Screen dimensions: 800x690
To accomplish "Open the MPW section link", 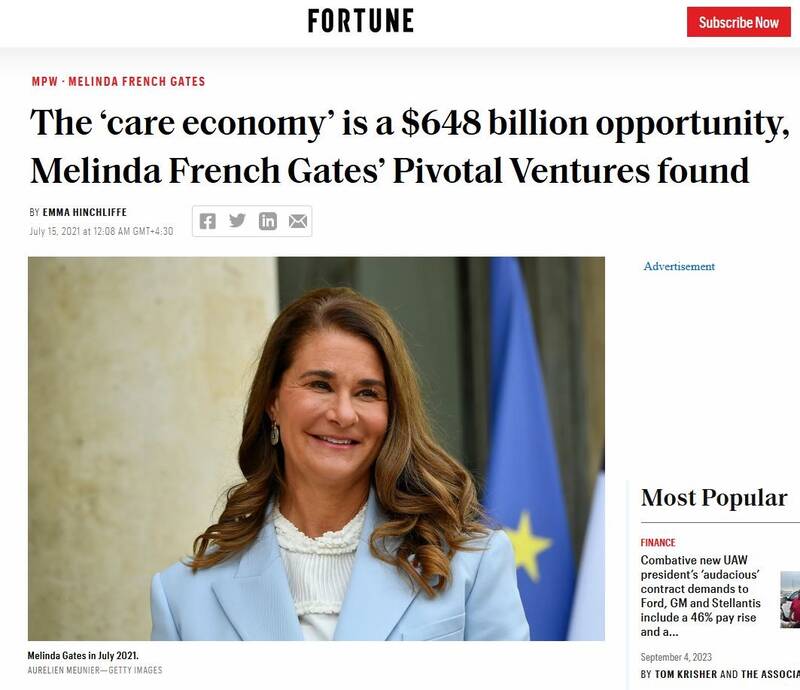I will [44, 81].
